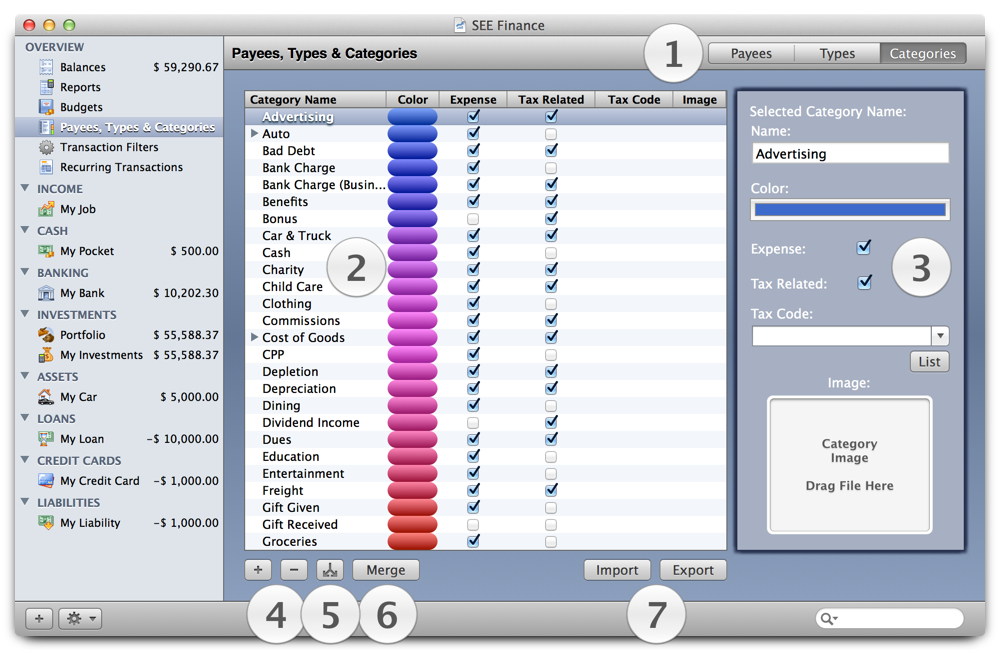This screenshot has height=650, width=1000.
Task: Expand the Cost of Goods category
Action: click(x=254, y=337)
